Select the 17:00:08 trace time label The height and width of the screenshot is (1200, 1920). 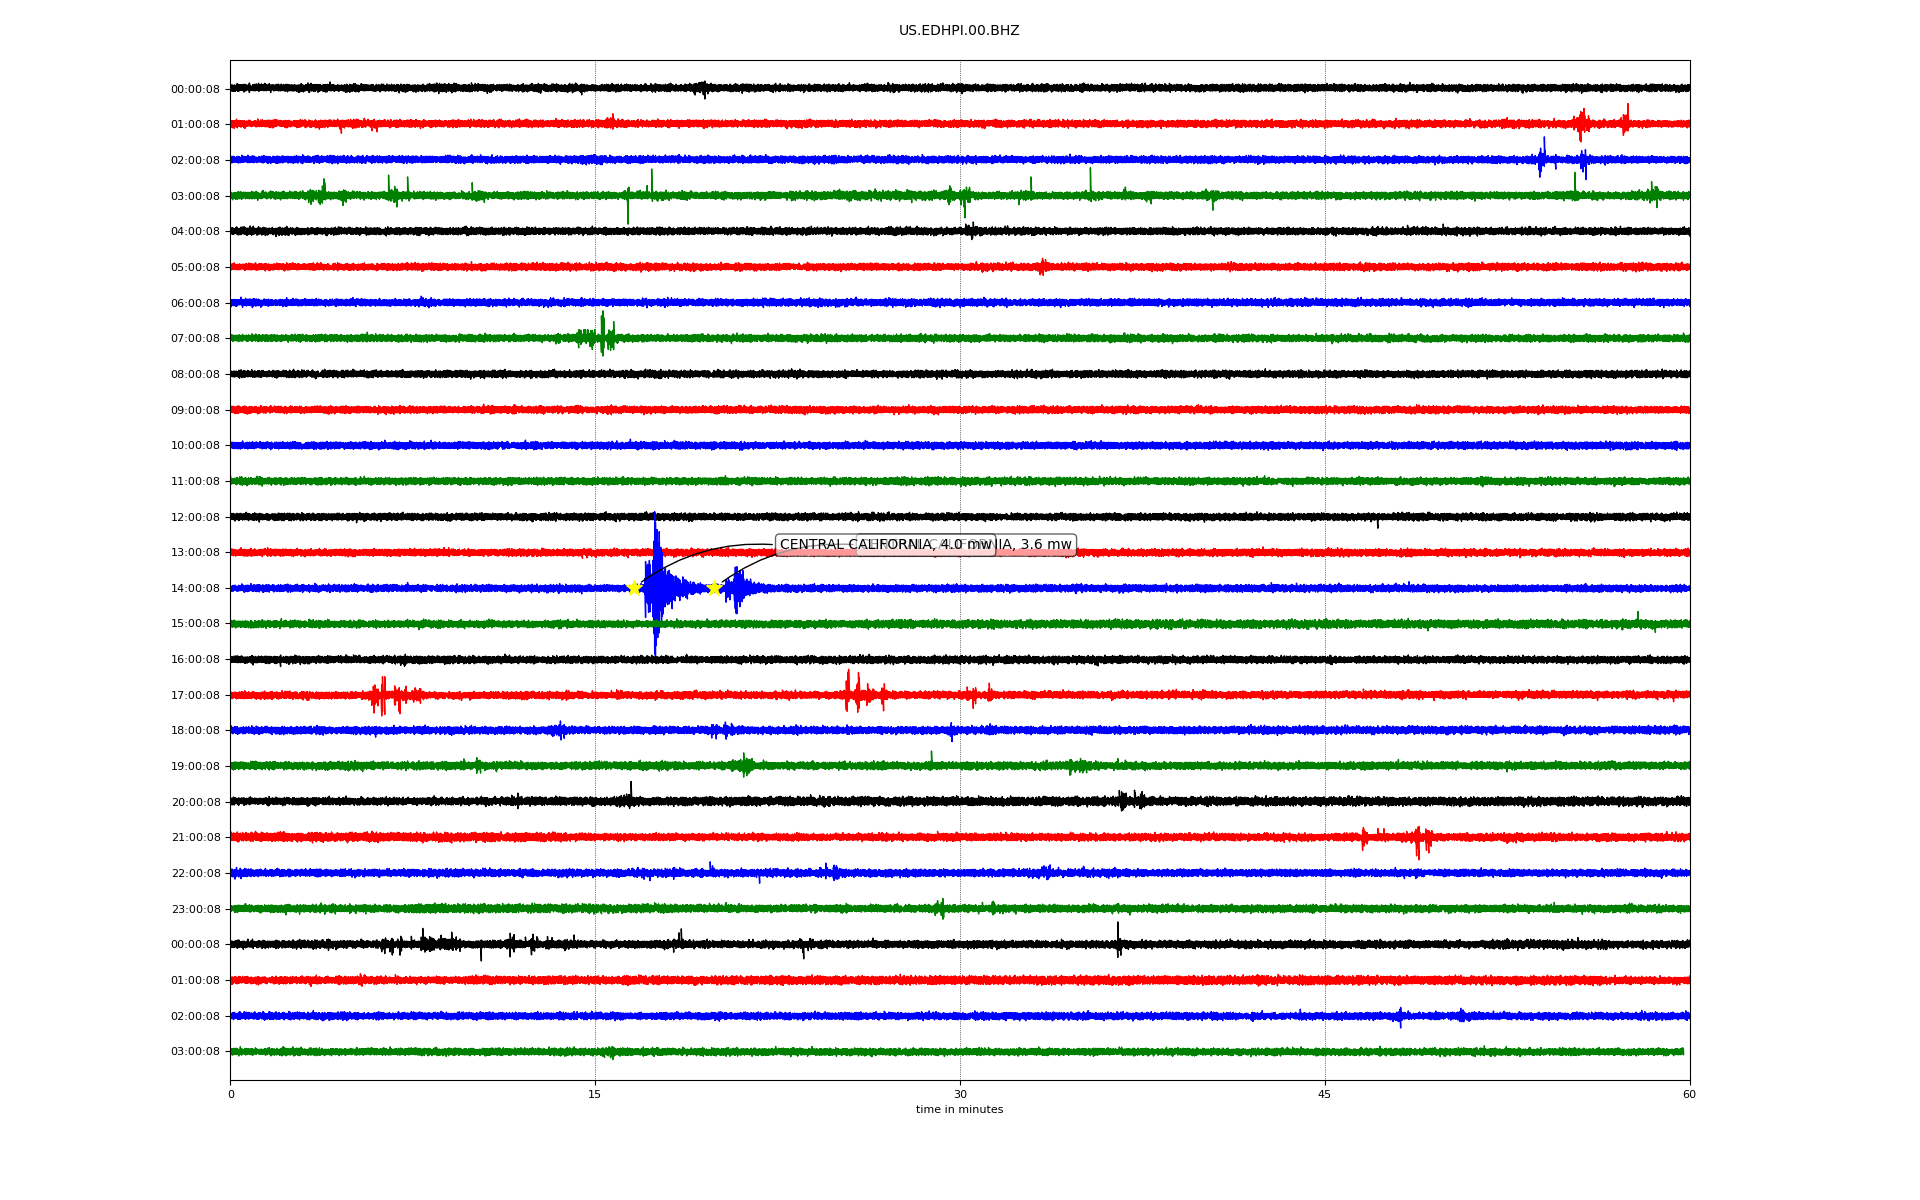[195, 695]
